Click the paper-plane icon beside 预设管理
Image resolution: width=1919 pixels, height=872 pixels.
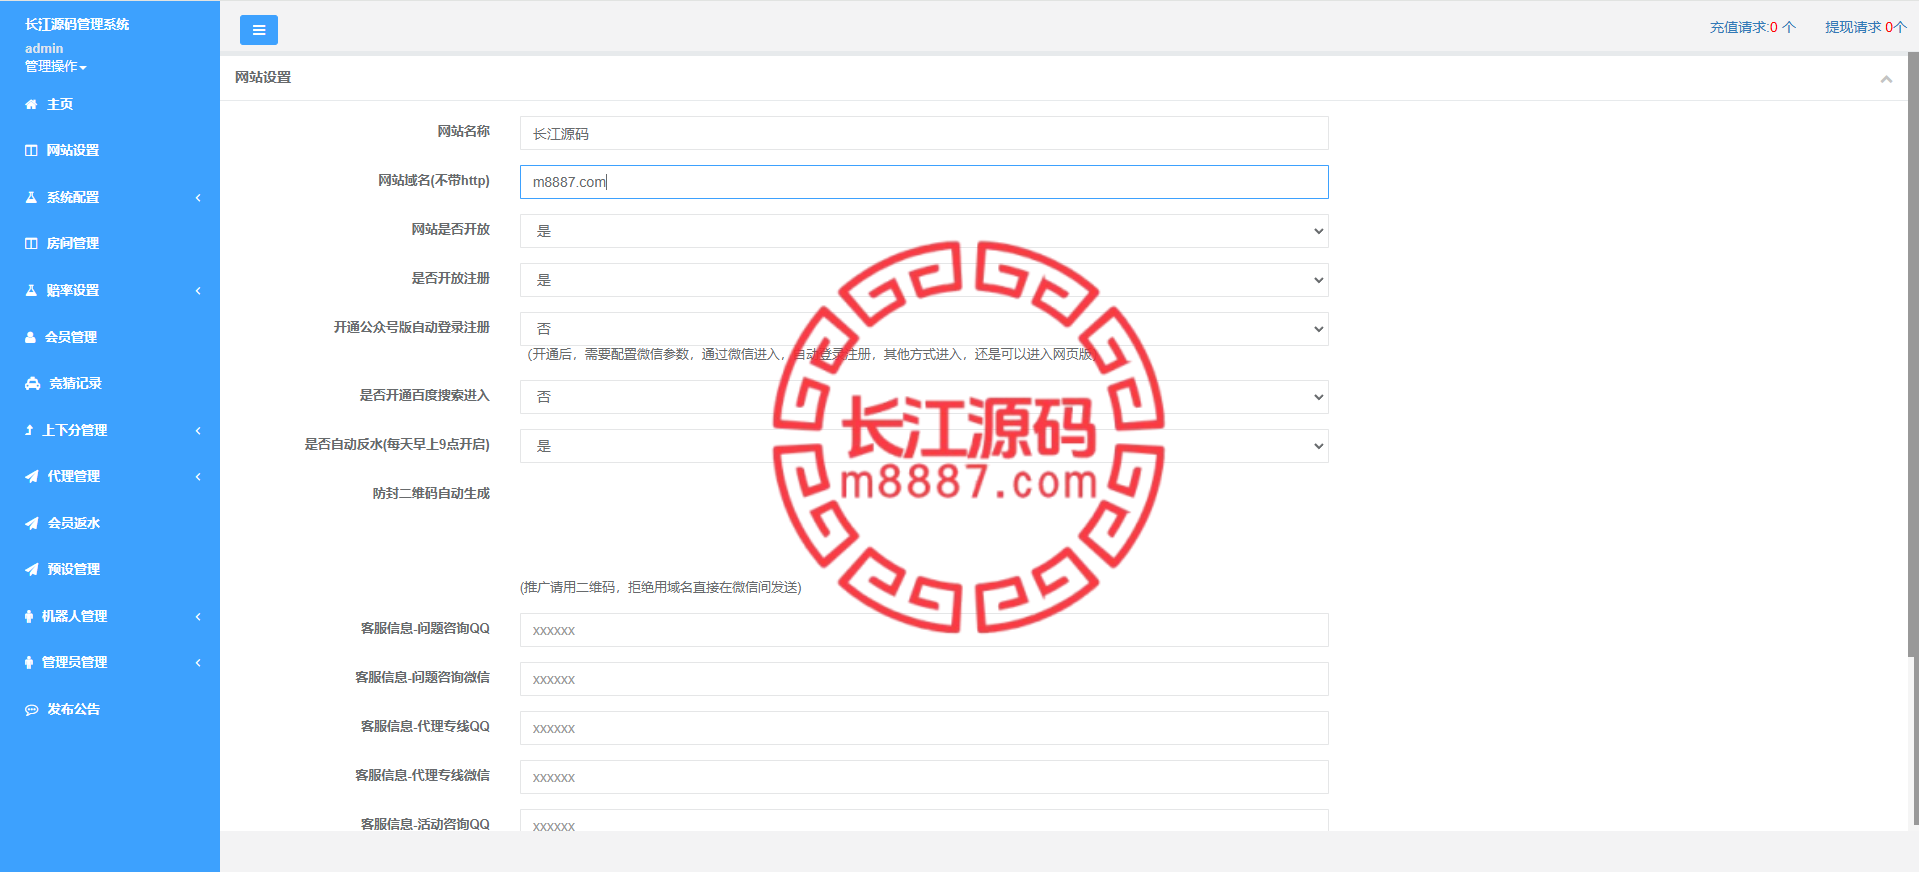32,569
